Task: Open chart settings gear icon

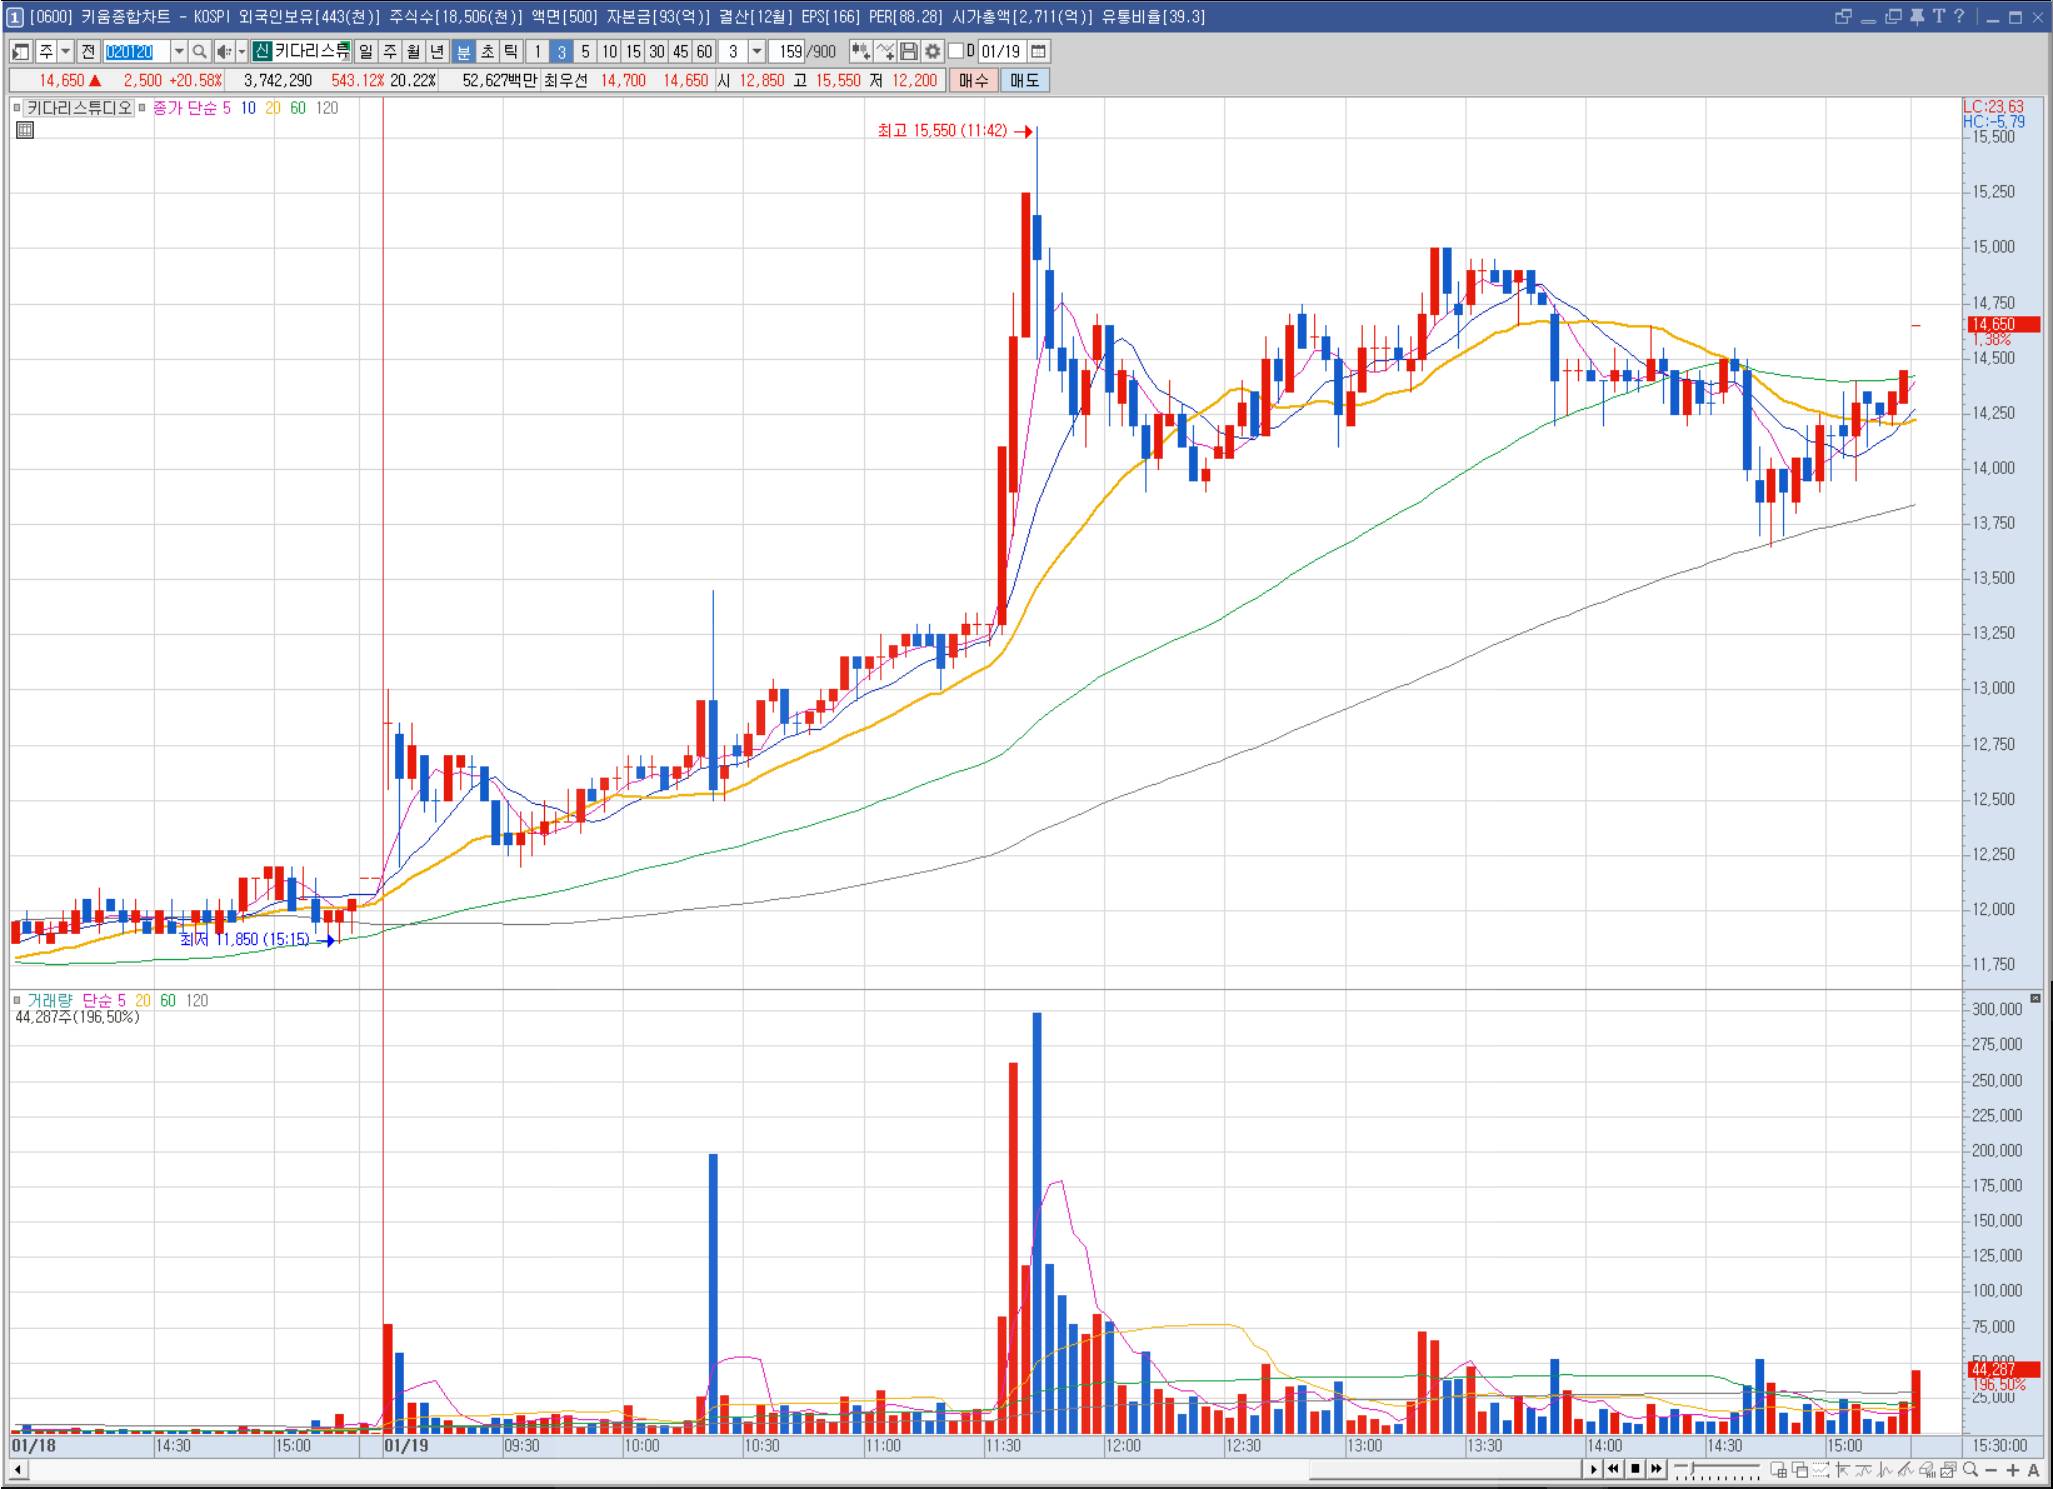Action: coord(933,51)
